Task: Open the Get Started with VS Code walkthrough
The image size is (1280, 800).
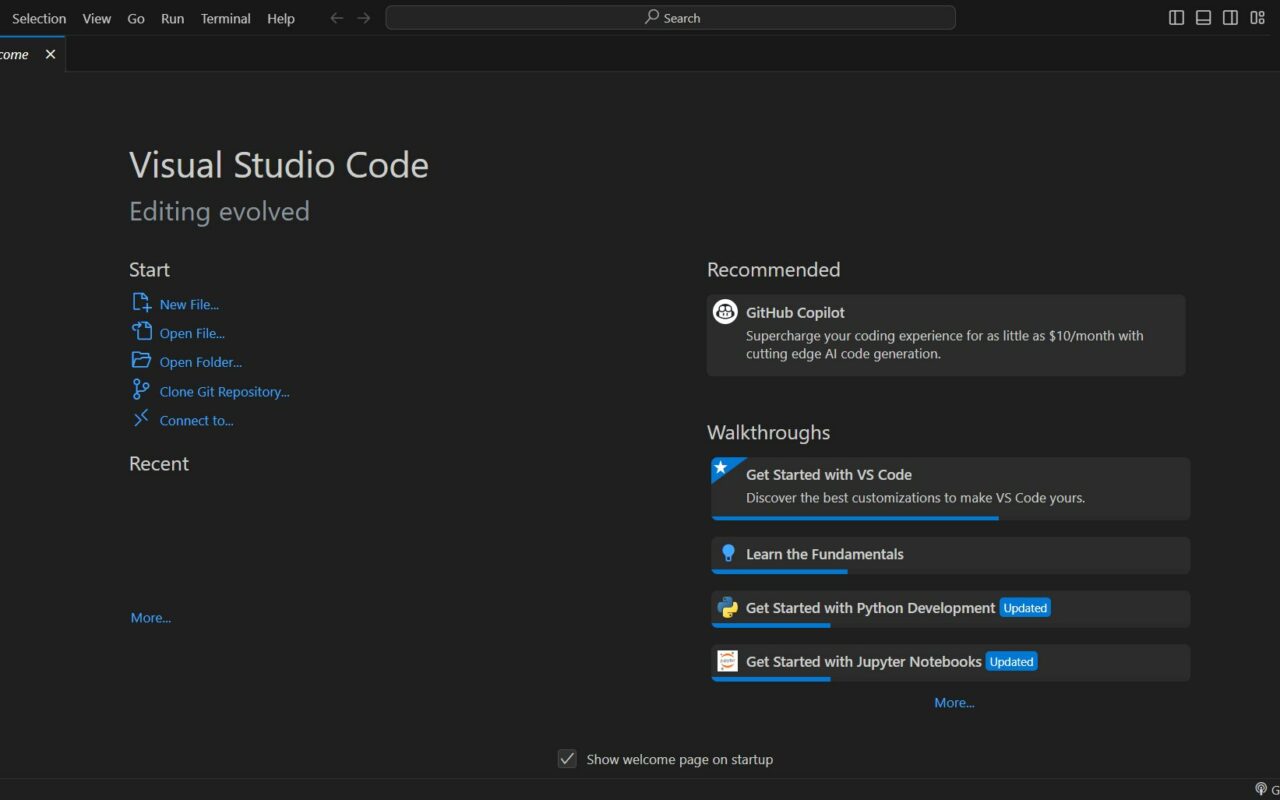Action: [950, 488]
